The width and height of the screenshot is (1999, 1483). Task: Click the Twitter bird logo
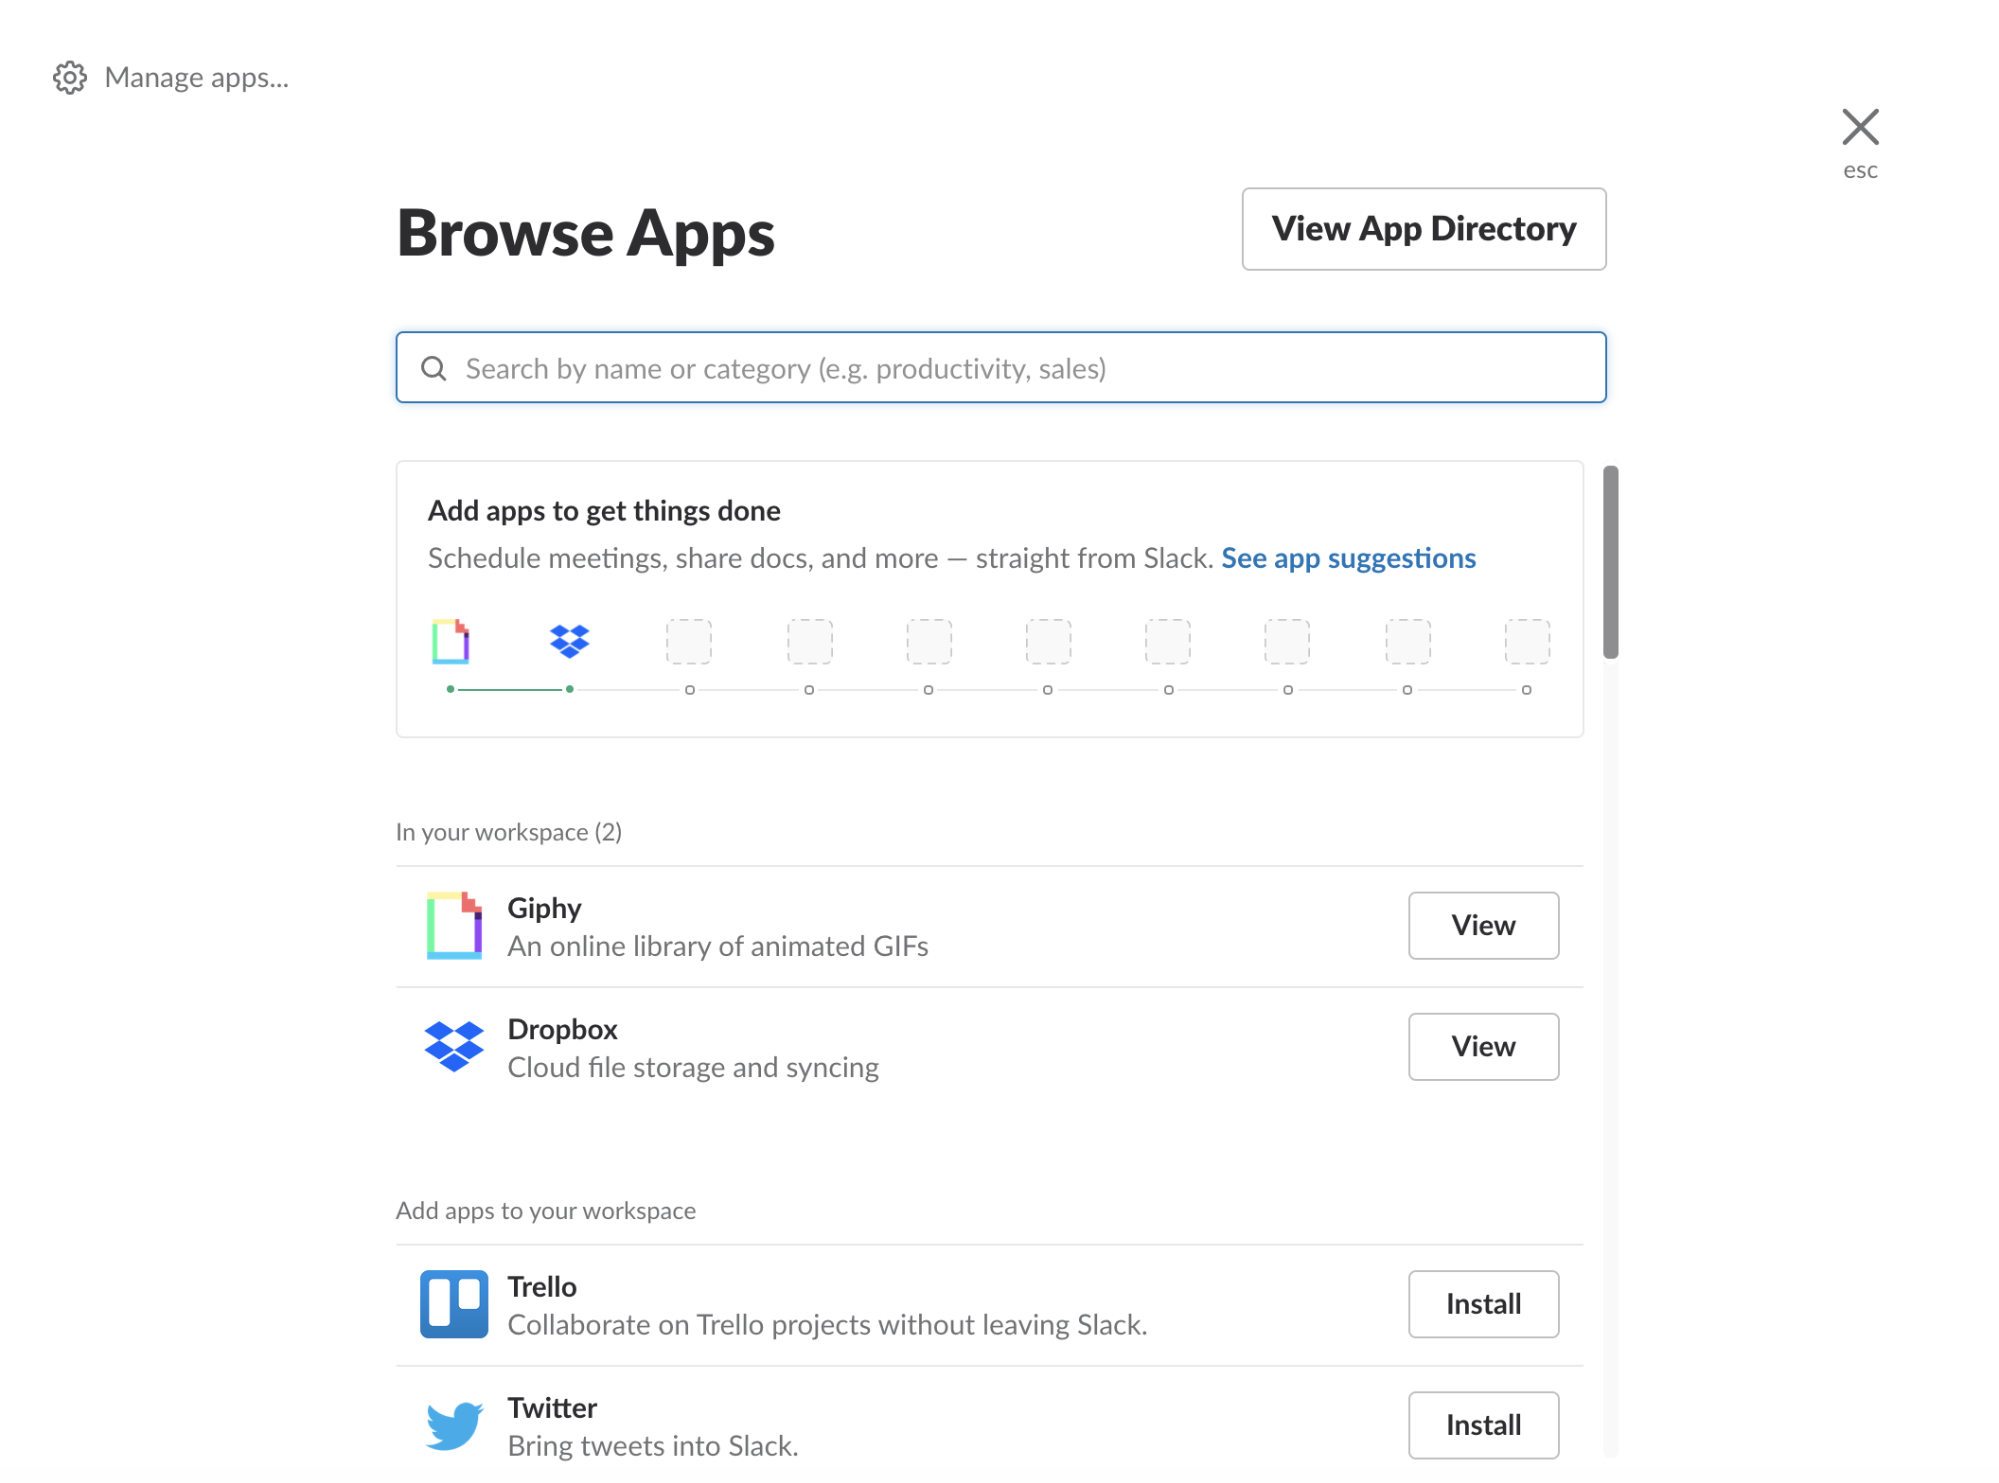click(x=454, y=1425)
